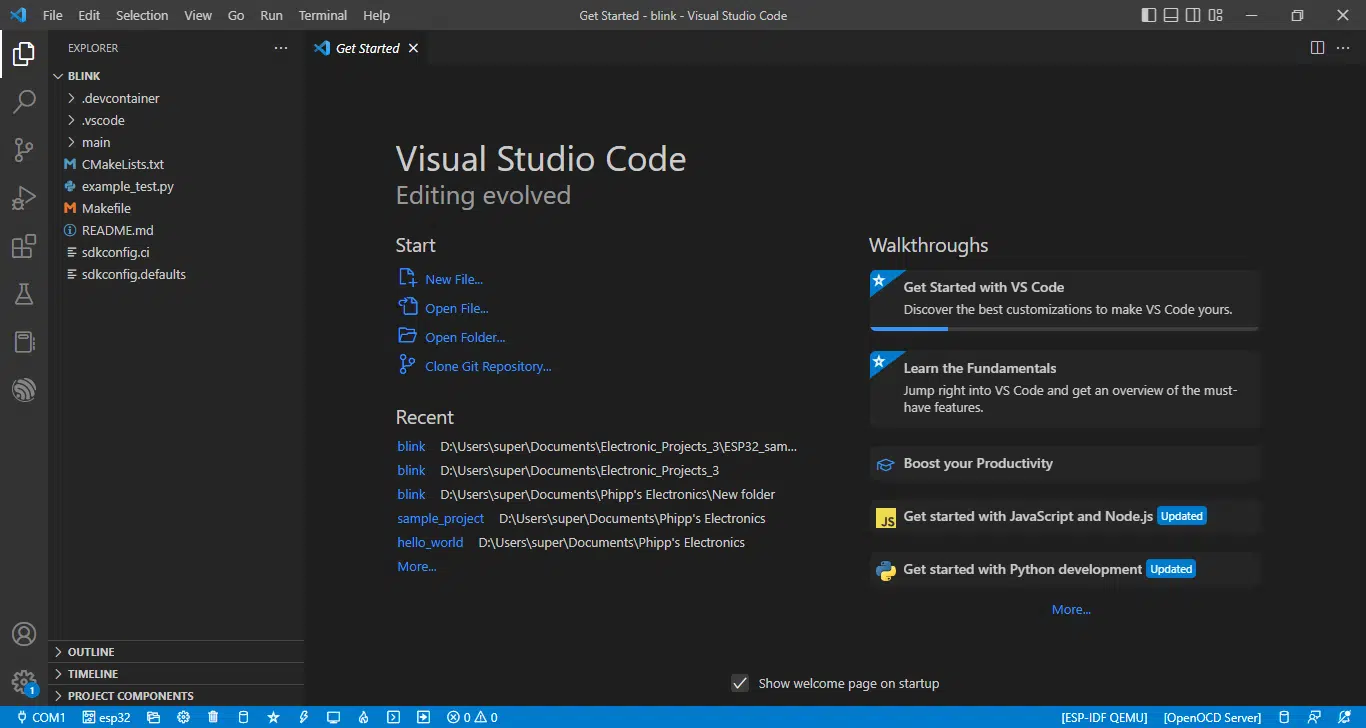Open the Run and Debug view icon
The width and height of the screenshot is (1366, 728).
pos(24,198)
